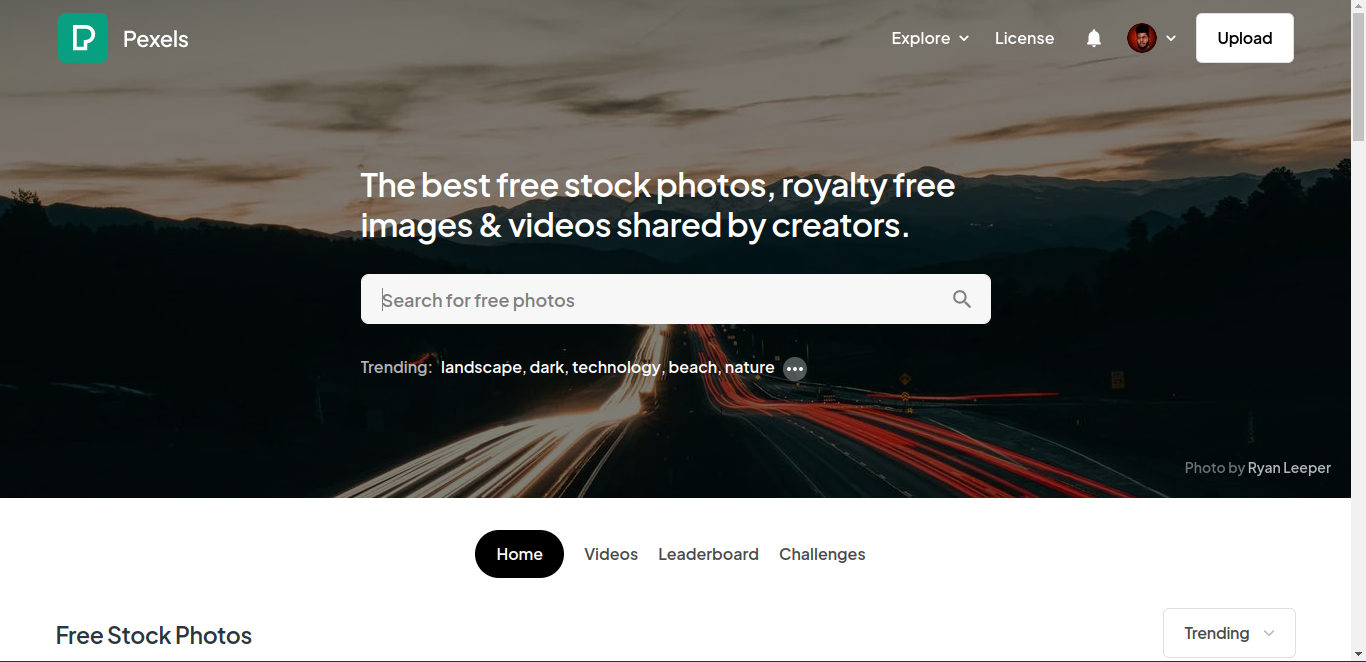Expand the account menu chevron

point(1171,38)
